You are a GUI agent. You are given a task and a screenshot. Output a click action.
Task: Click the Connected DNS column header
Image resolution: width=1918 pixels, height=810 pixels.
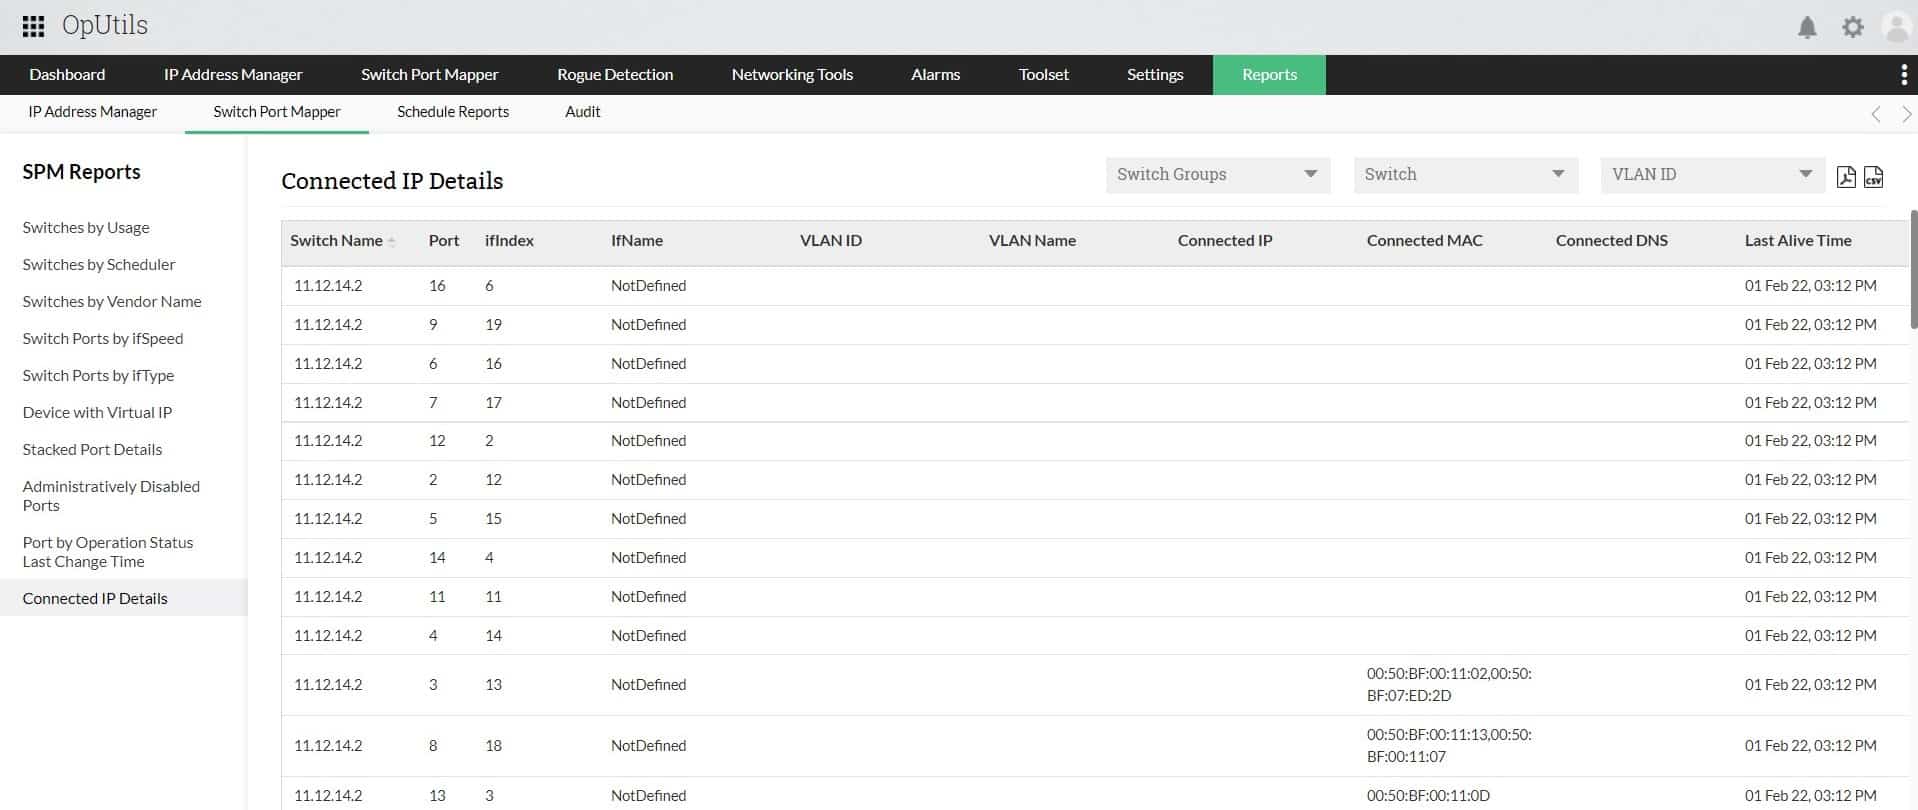point(1611,241)
